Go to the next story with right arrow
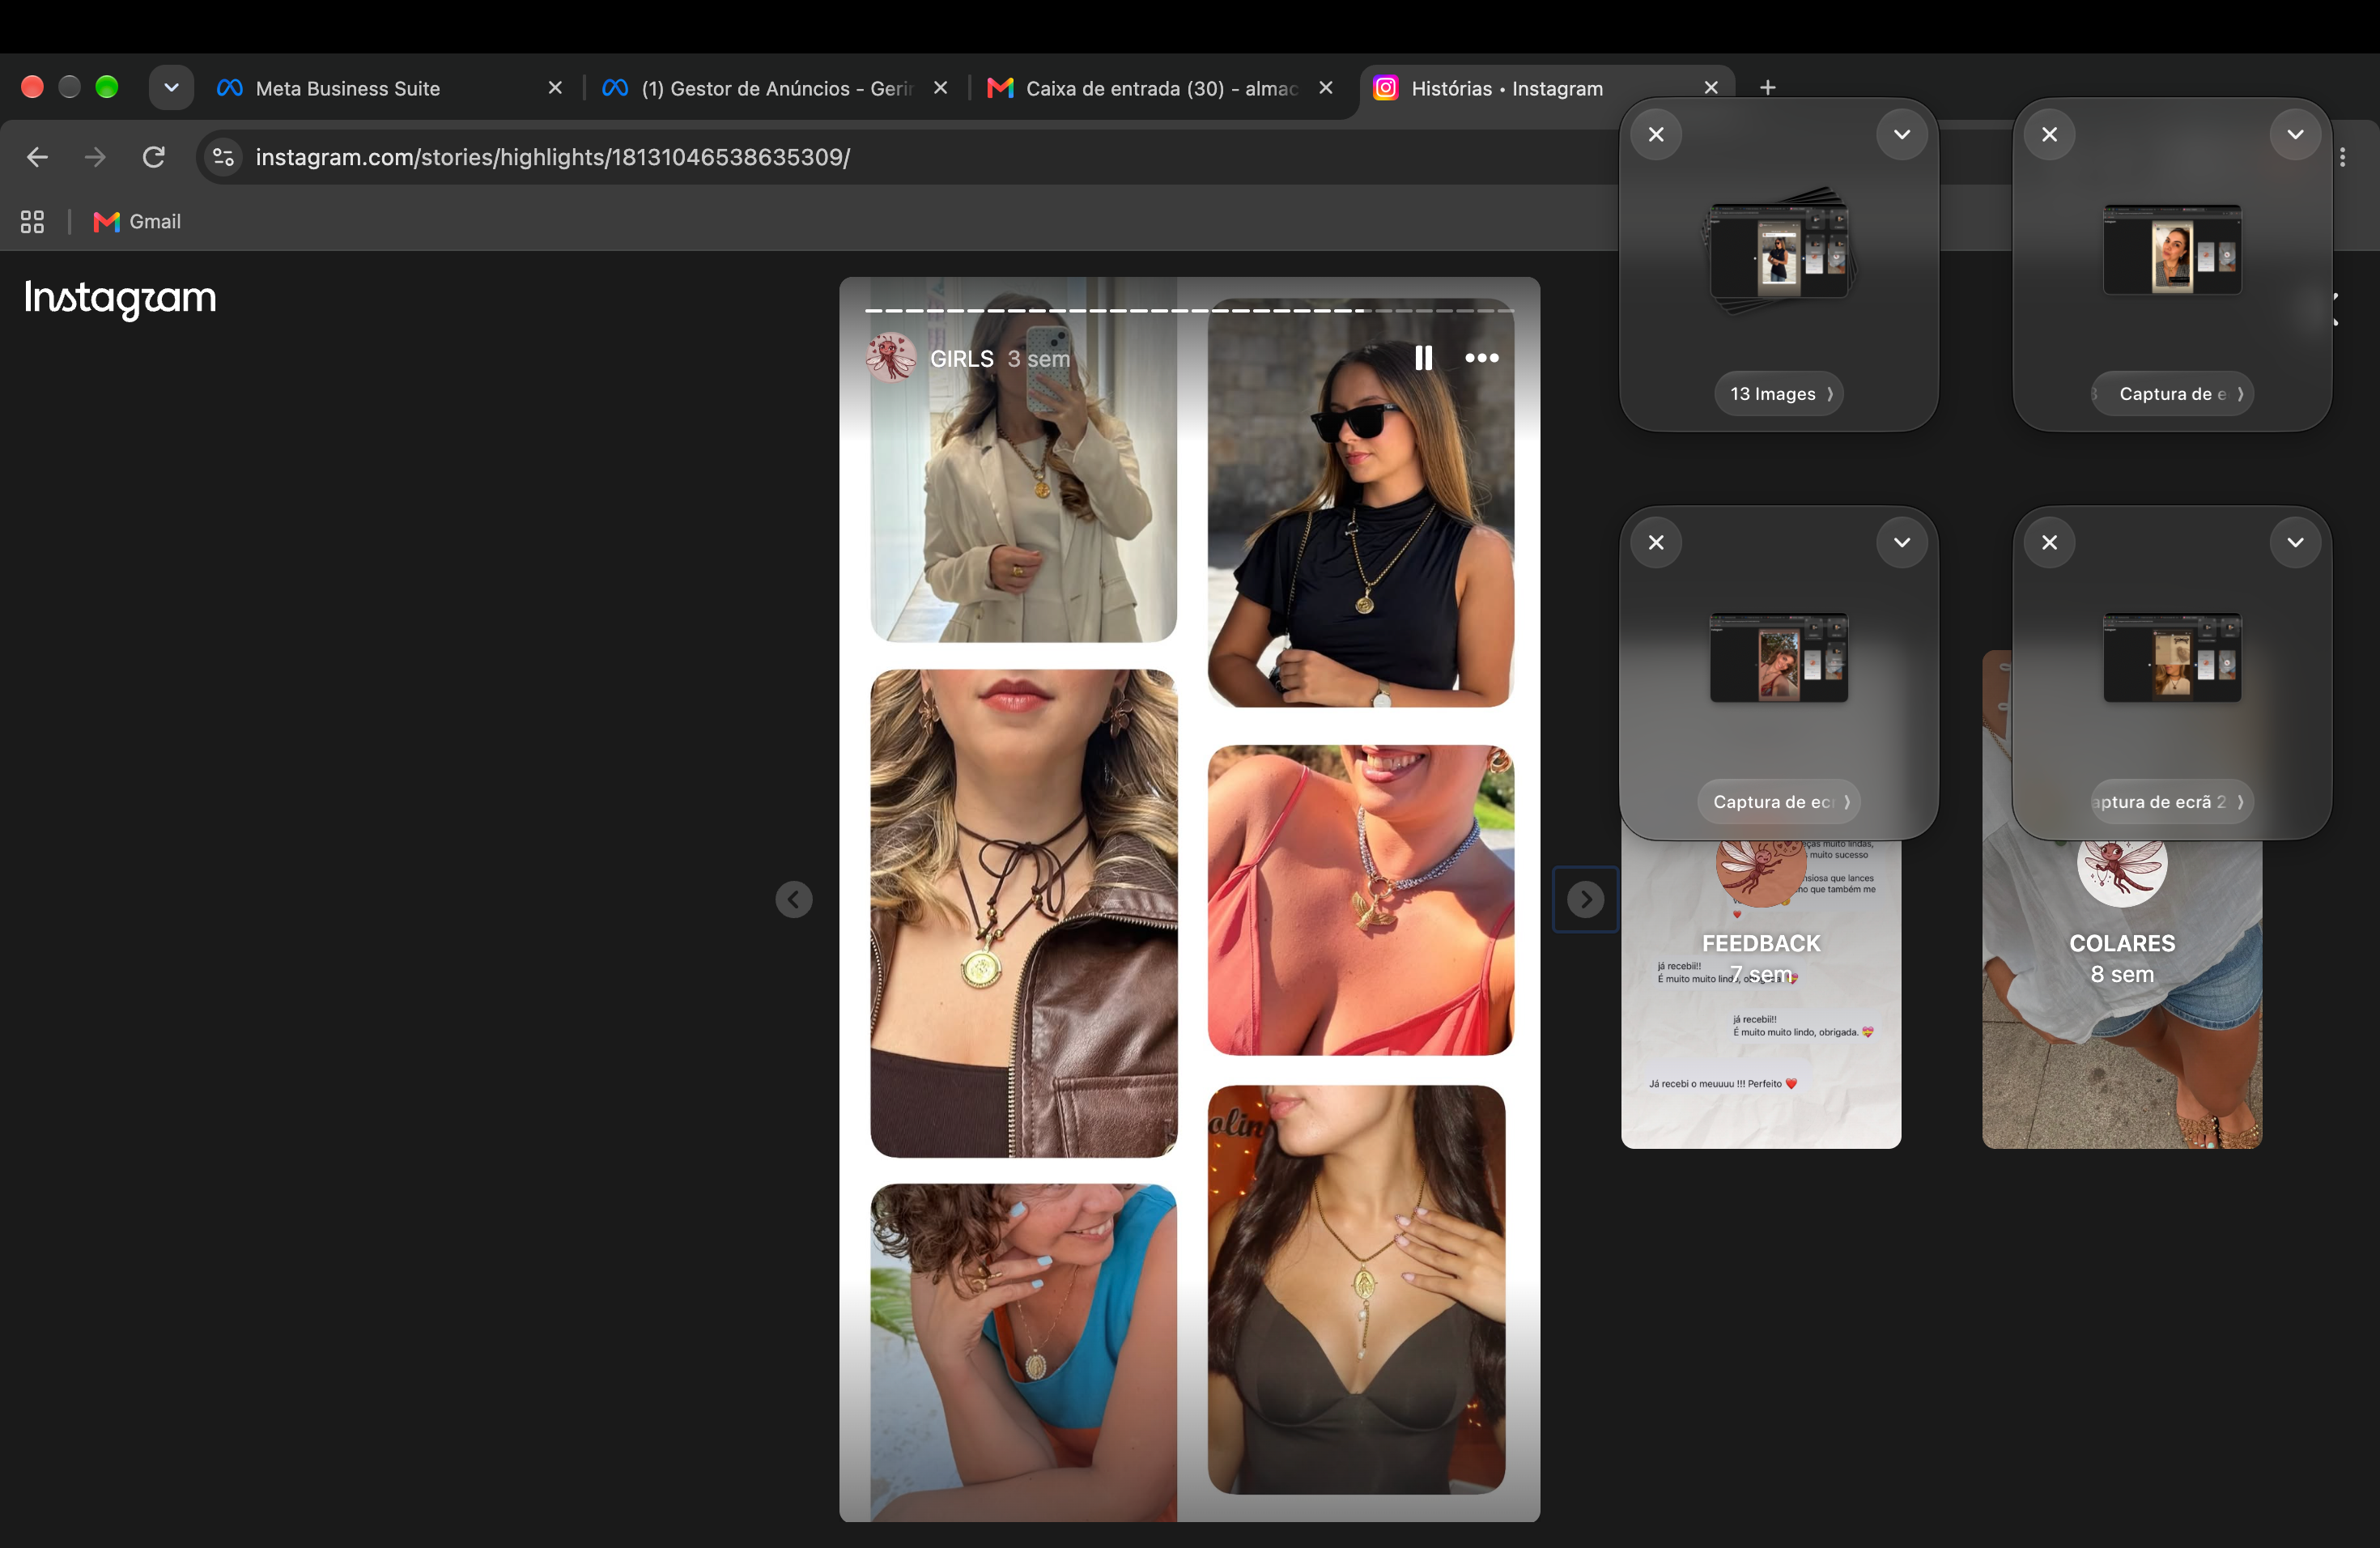Viewport: 2380px width, 1548px height. [1585, 899]
